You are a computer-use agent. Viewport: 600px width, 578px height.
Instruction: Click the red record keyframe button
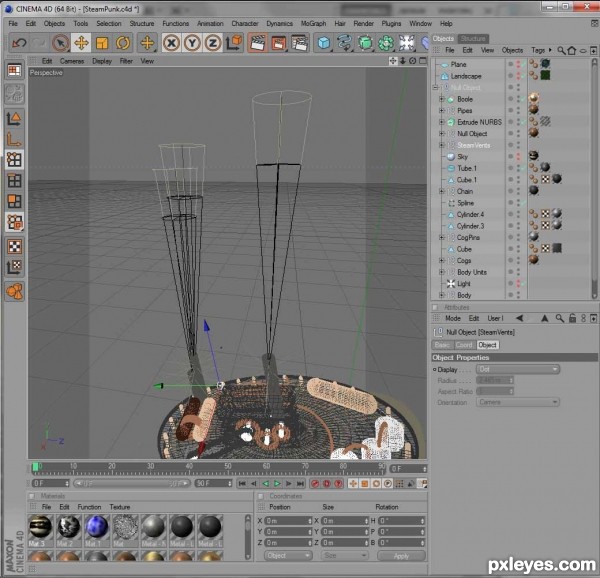[x=315, y=484]
